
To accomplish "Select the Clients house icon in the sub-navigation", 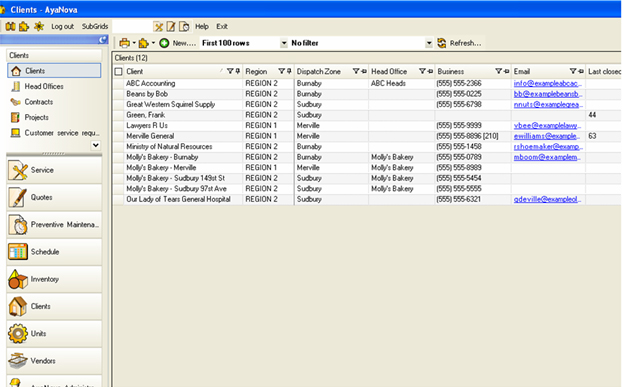I will click(x=16, y=71).
